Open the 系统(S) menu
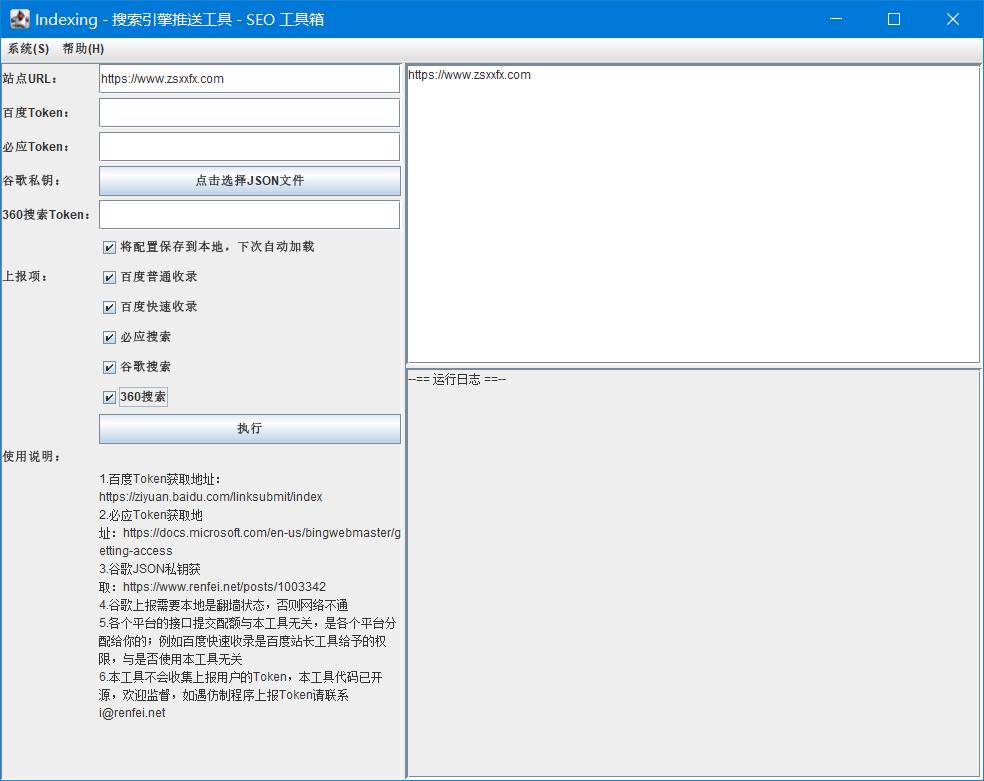984x781 pixels. (x=29, y=48)
